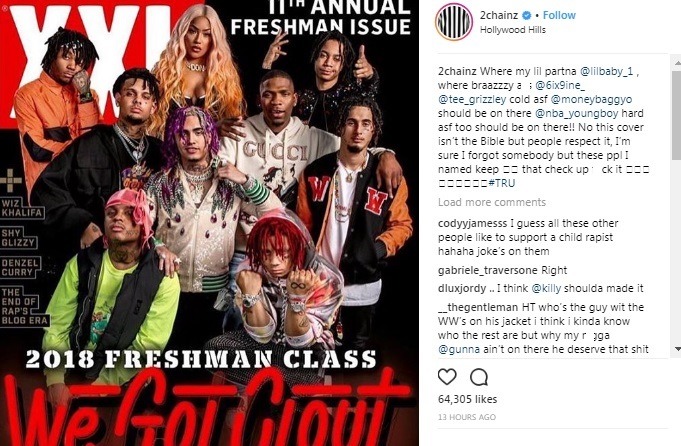Open codyyjamesss commenter profile
The height and width of the screenshot is (446, 681).
472,224
